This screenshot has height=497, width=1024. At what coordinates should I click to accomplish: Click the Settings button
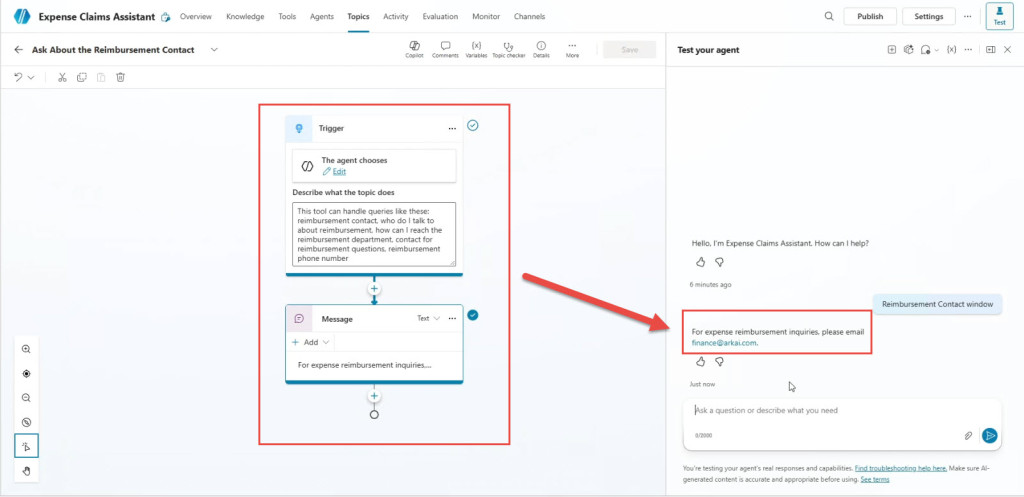tap(929, 16)
